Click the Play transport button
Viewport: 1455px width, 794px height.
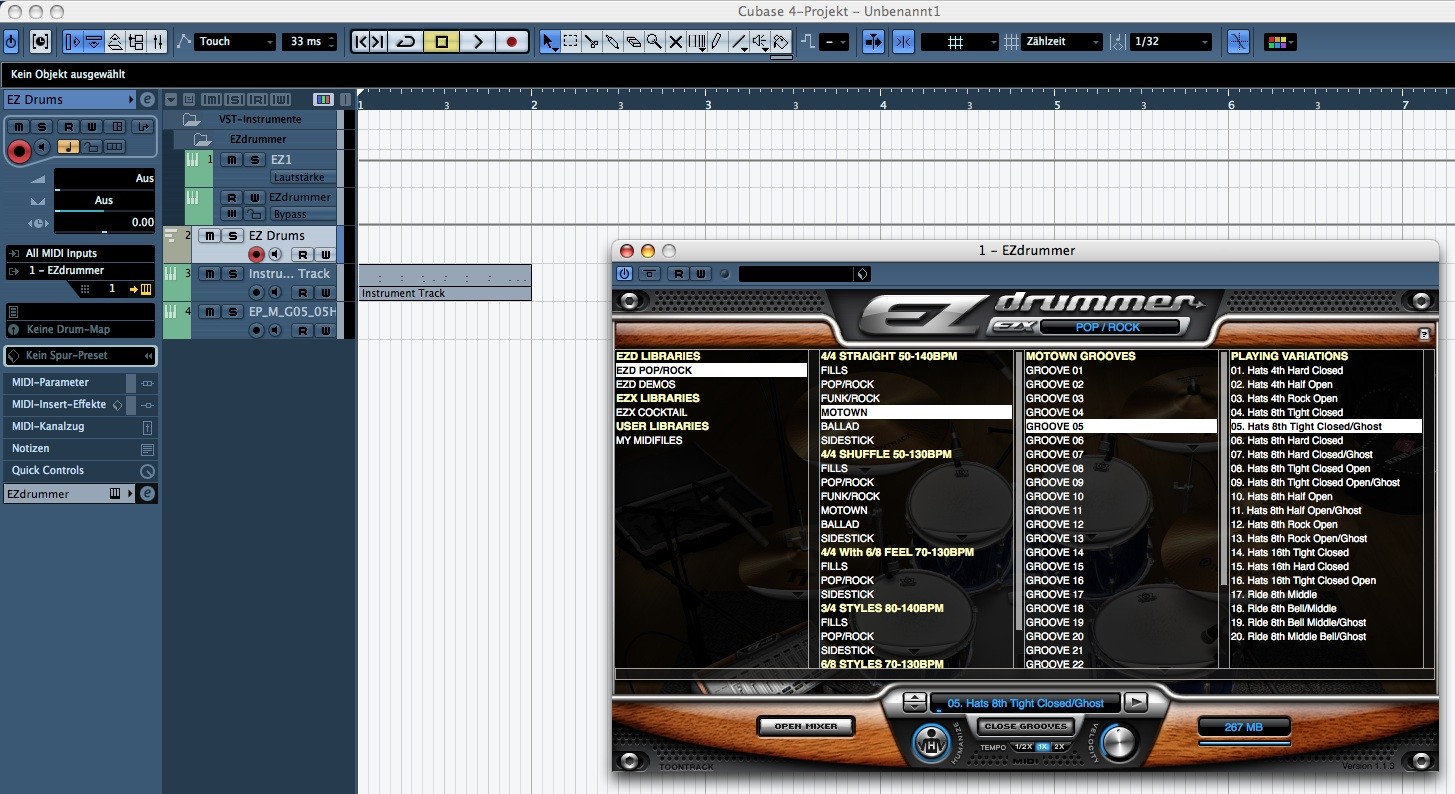coord(477,42)
